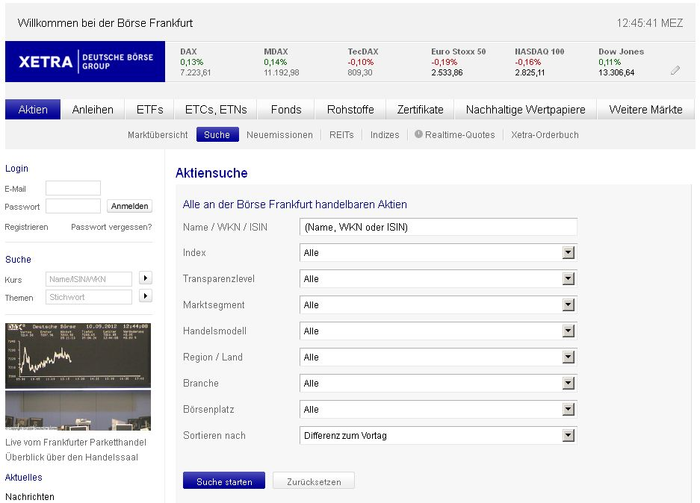Open Überblick über den Handelssaal link

coord(72,457)
